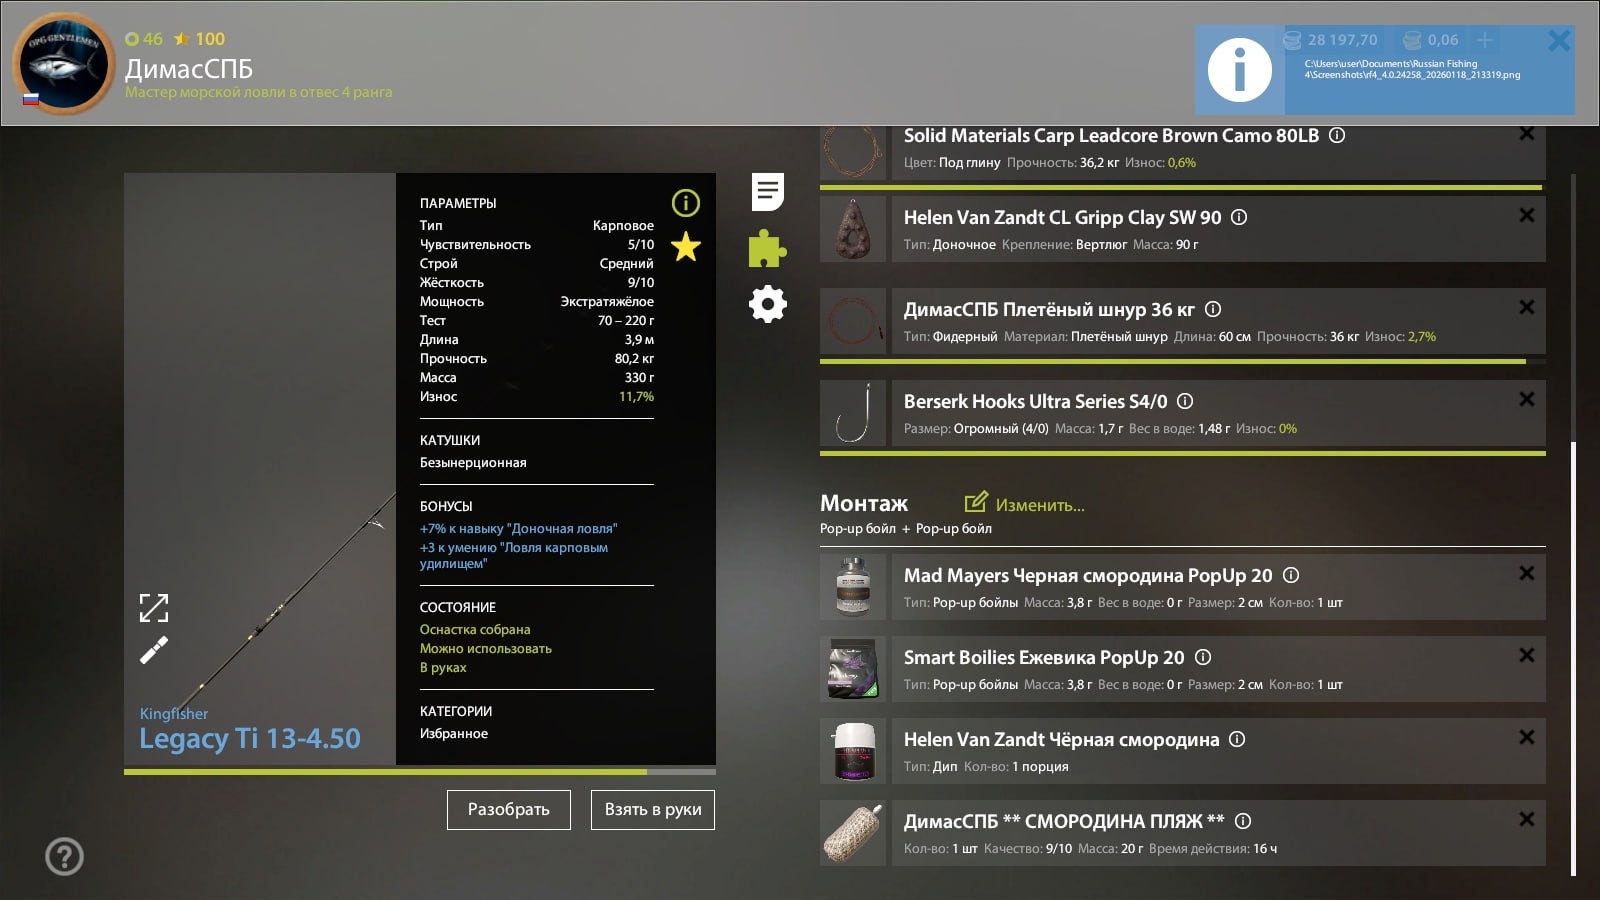The width and height of the screenshot is (1600, 900).
Task: Click the Berserk hook thumbnail
Action: [x=853, y=413]
